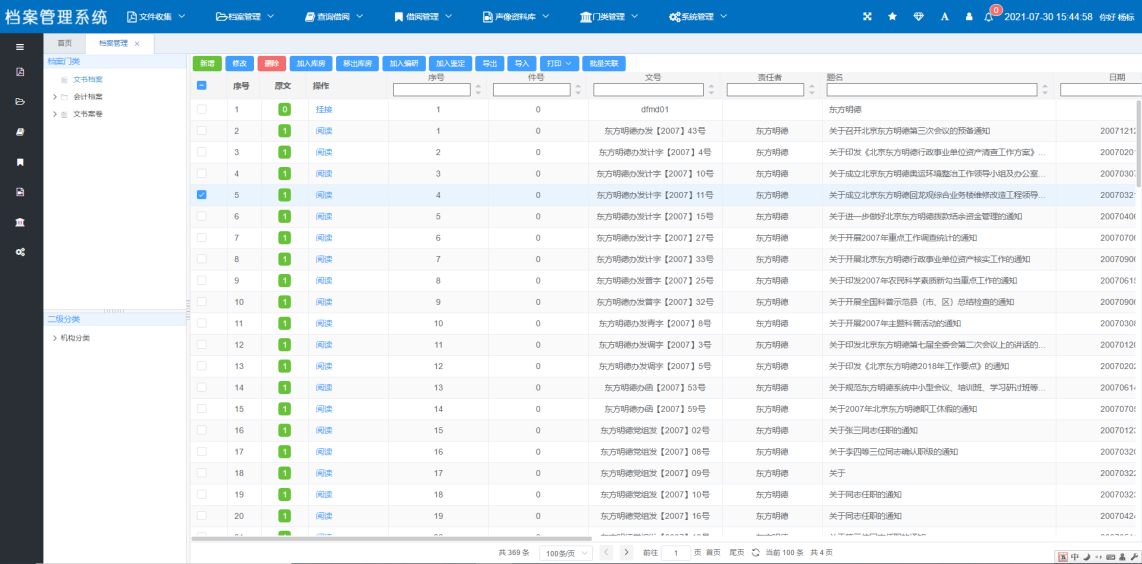The image size is (1142, 564).
Task: Open the notification bell icon
Action: coord(989,17)
